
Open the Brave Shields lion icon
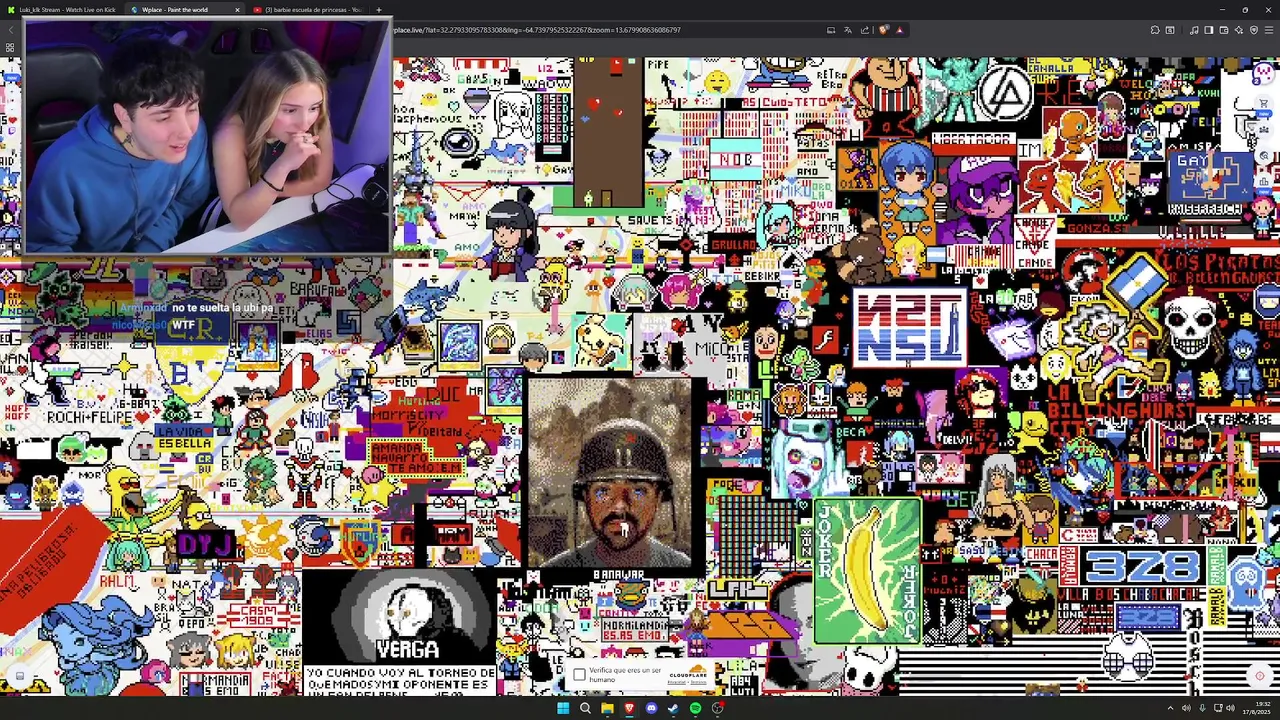click(883, 30)
